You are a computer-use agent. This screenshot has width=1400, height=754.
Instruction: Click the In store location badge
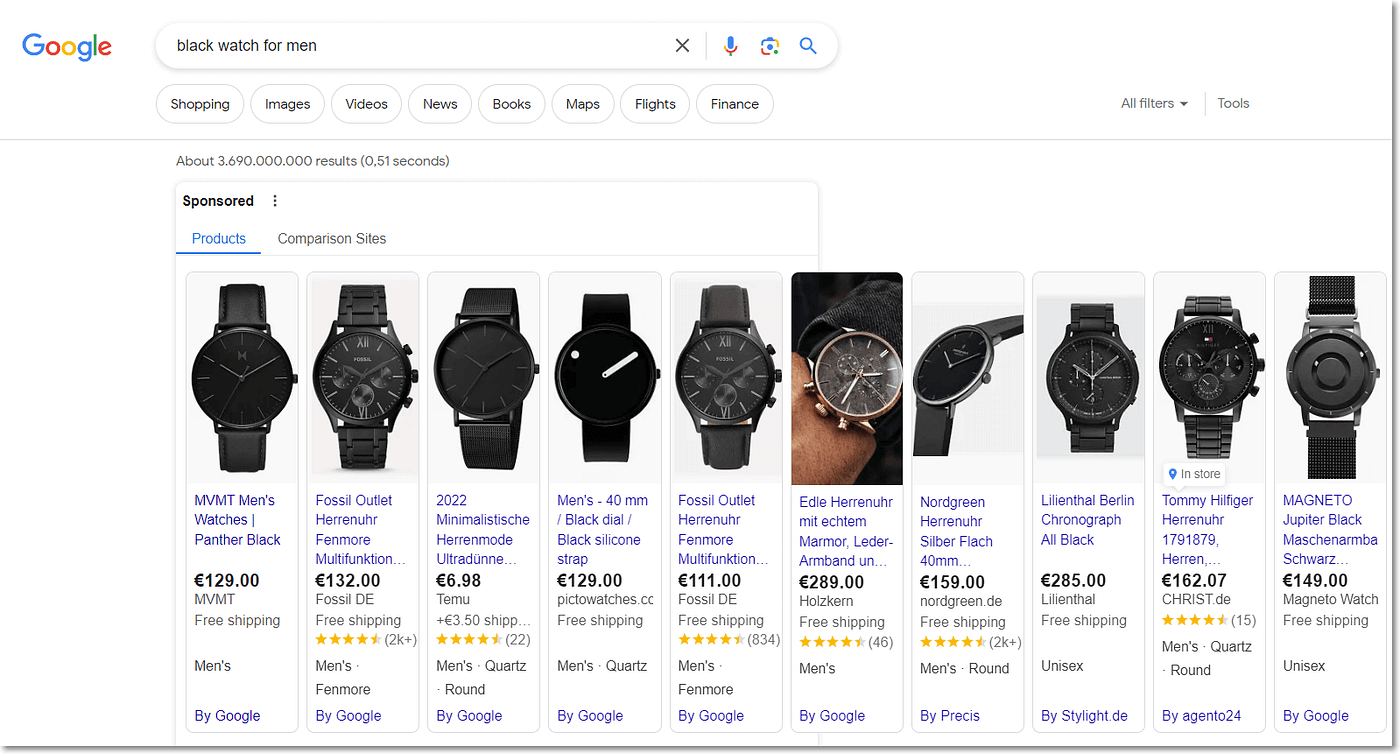pyautogui.click(x=1195, y=474)
